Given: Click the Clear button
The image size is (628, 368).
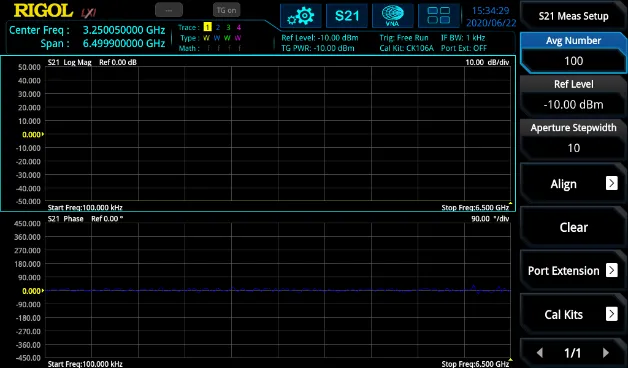Looking at the screenshot, I should coord(573,227).
